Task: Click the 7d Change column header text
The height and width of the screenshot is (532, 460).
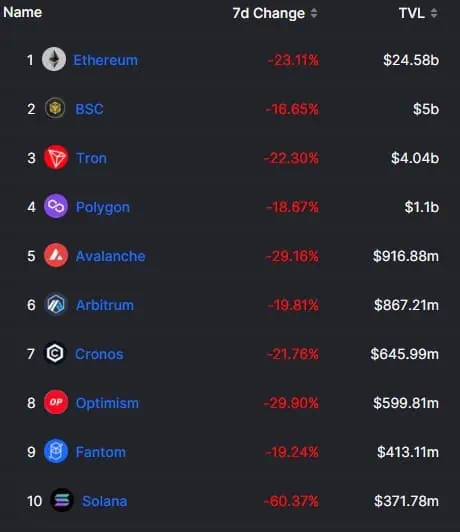Action: click(269, 14)
